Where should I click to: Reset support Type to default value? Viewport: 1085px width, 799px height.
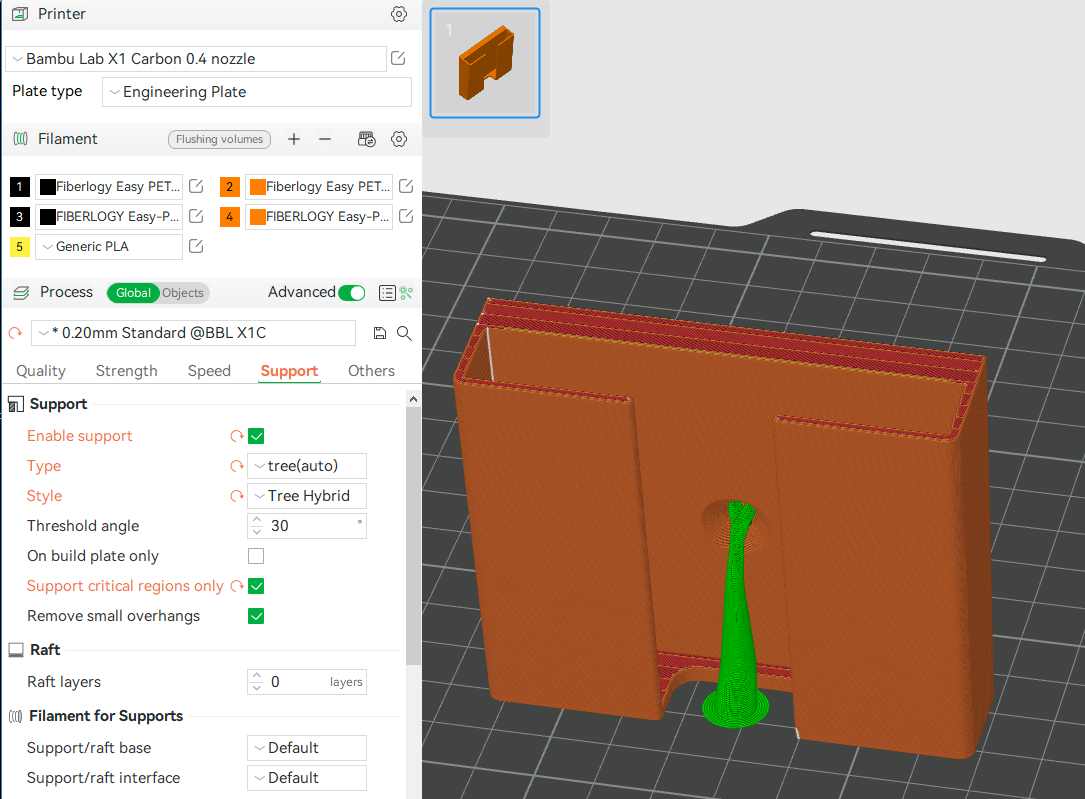click(x=237, y=466)
